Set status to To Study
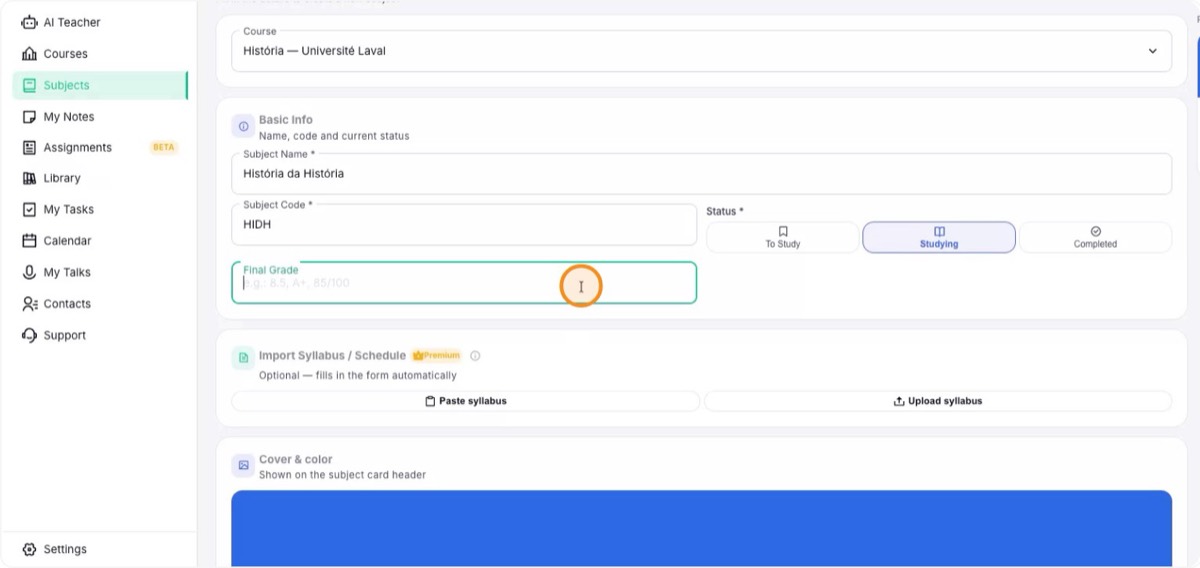Viewport: 1200px width, 568px height. pyautogui.click(x=782, y=237)
